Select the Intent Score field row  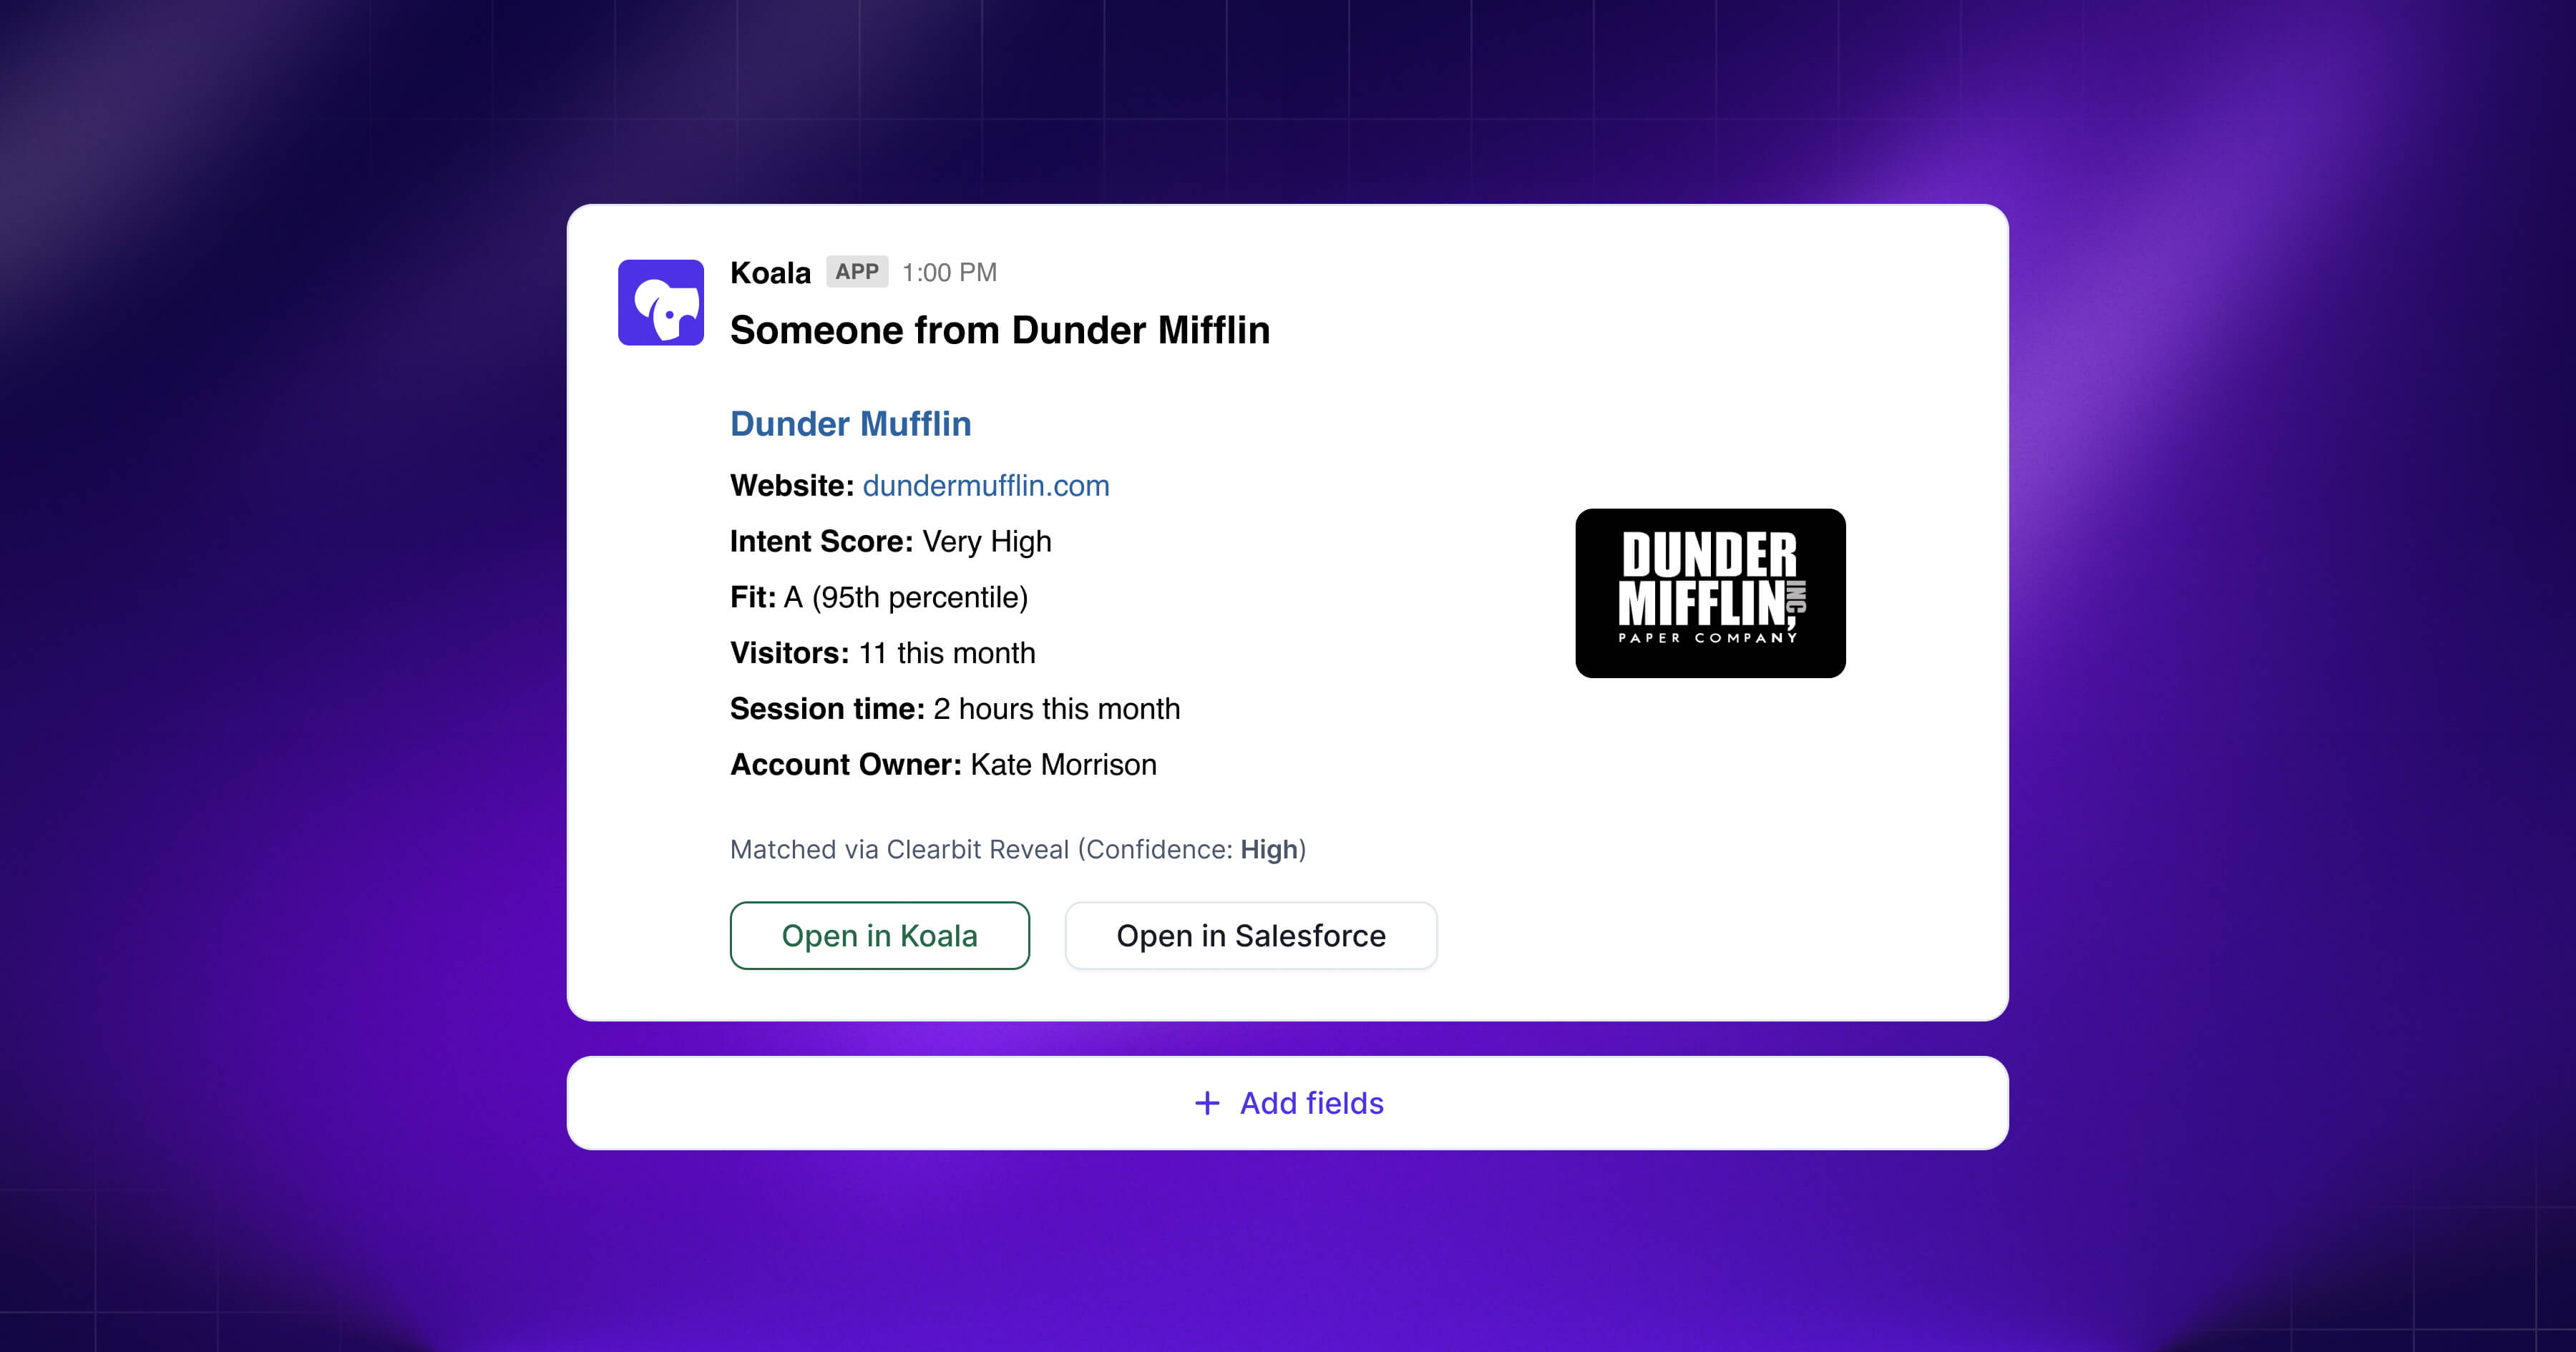890,542
